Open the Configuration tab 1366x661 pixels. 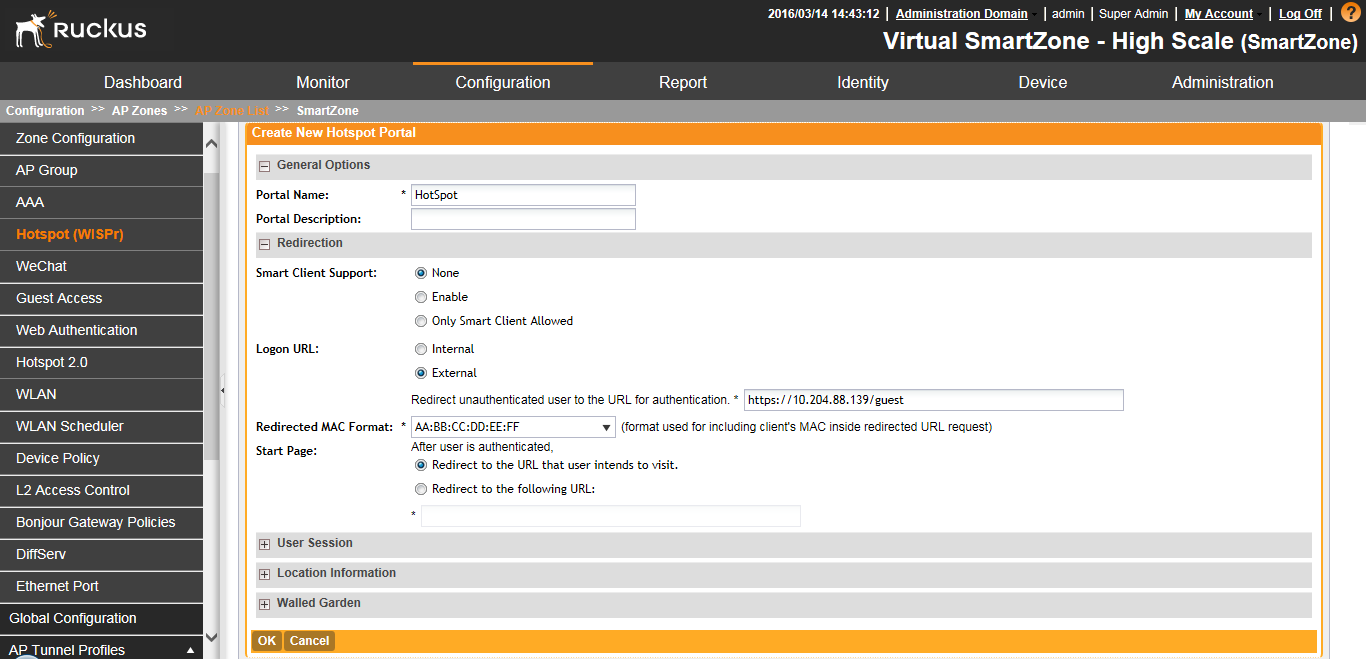(x=503, y=82)
